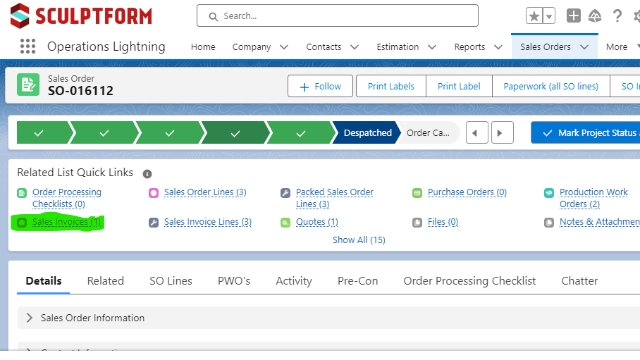Viewport: 640px width, 360px height.
Task: Open the App Launcher grid icon
Action: coord(28,47)
